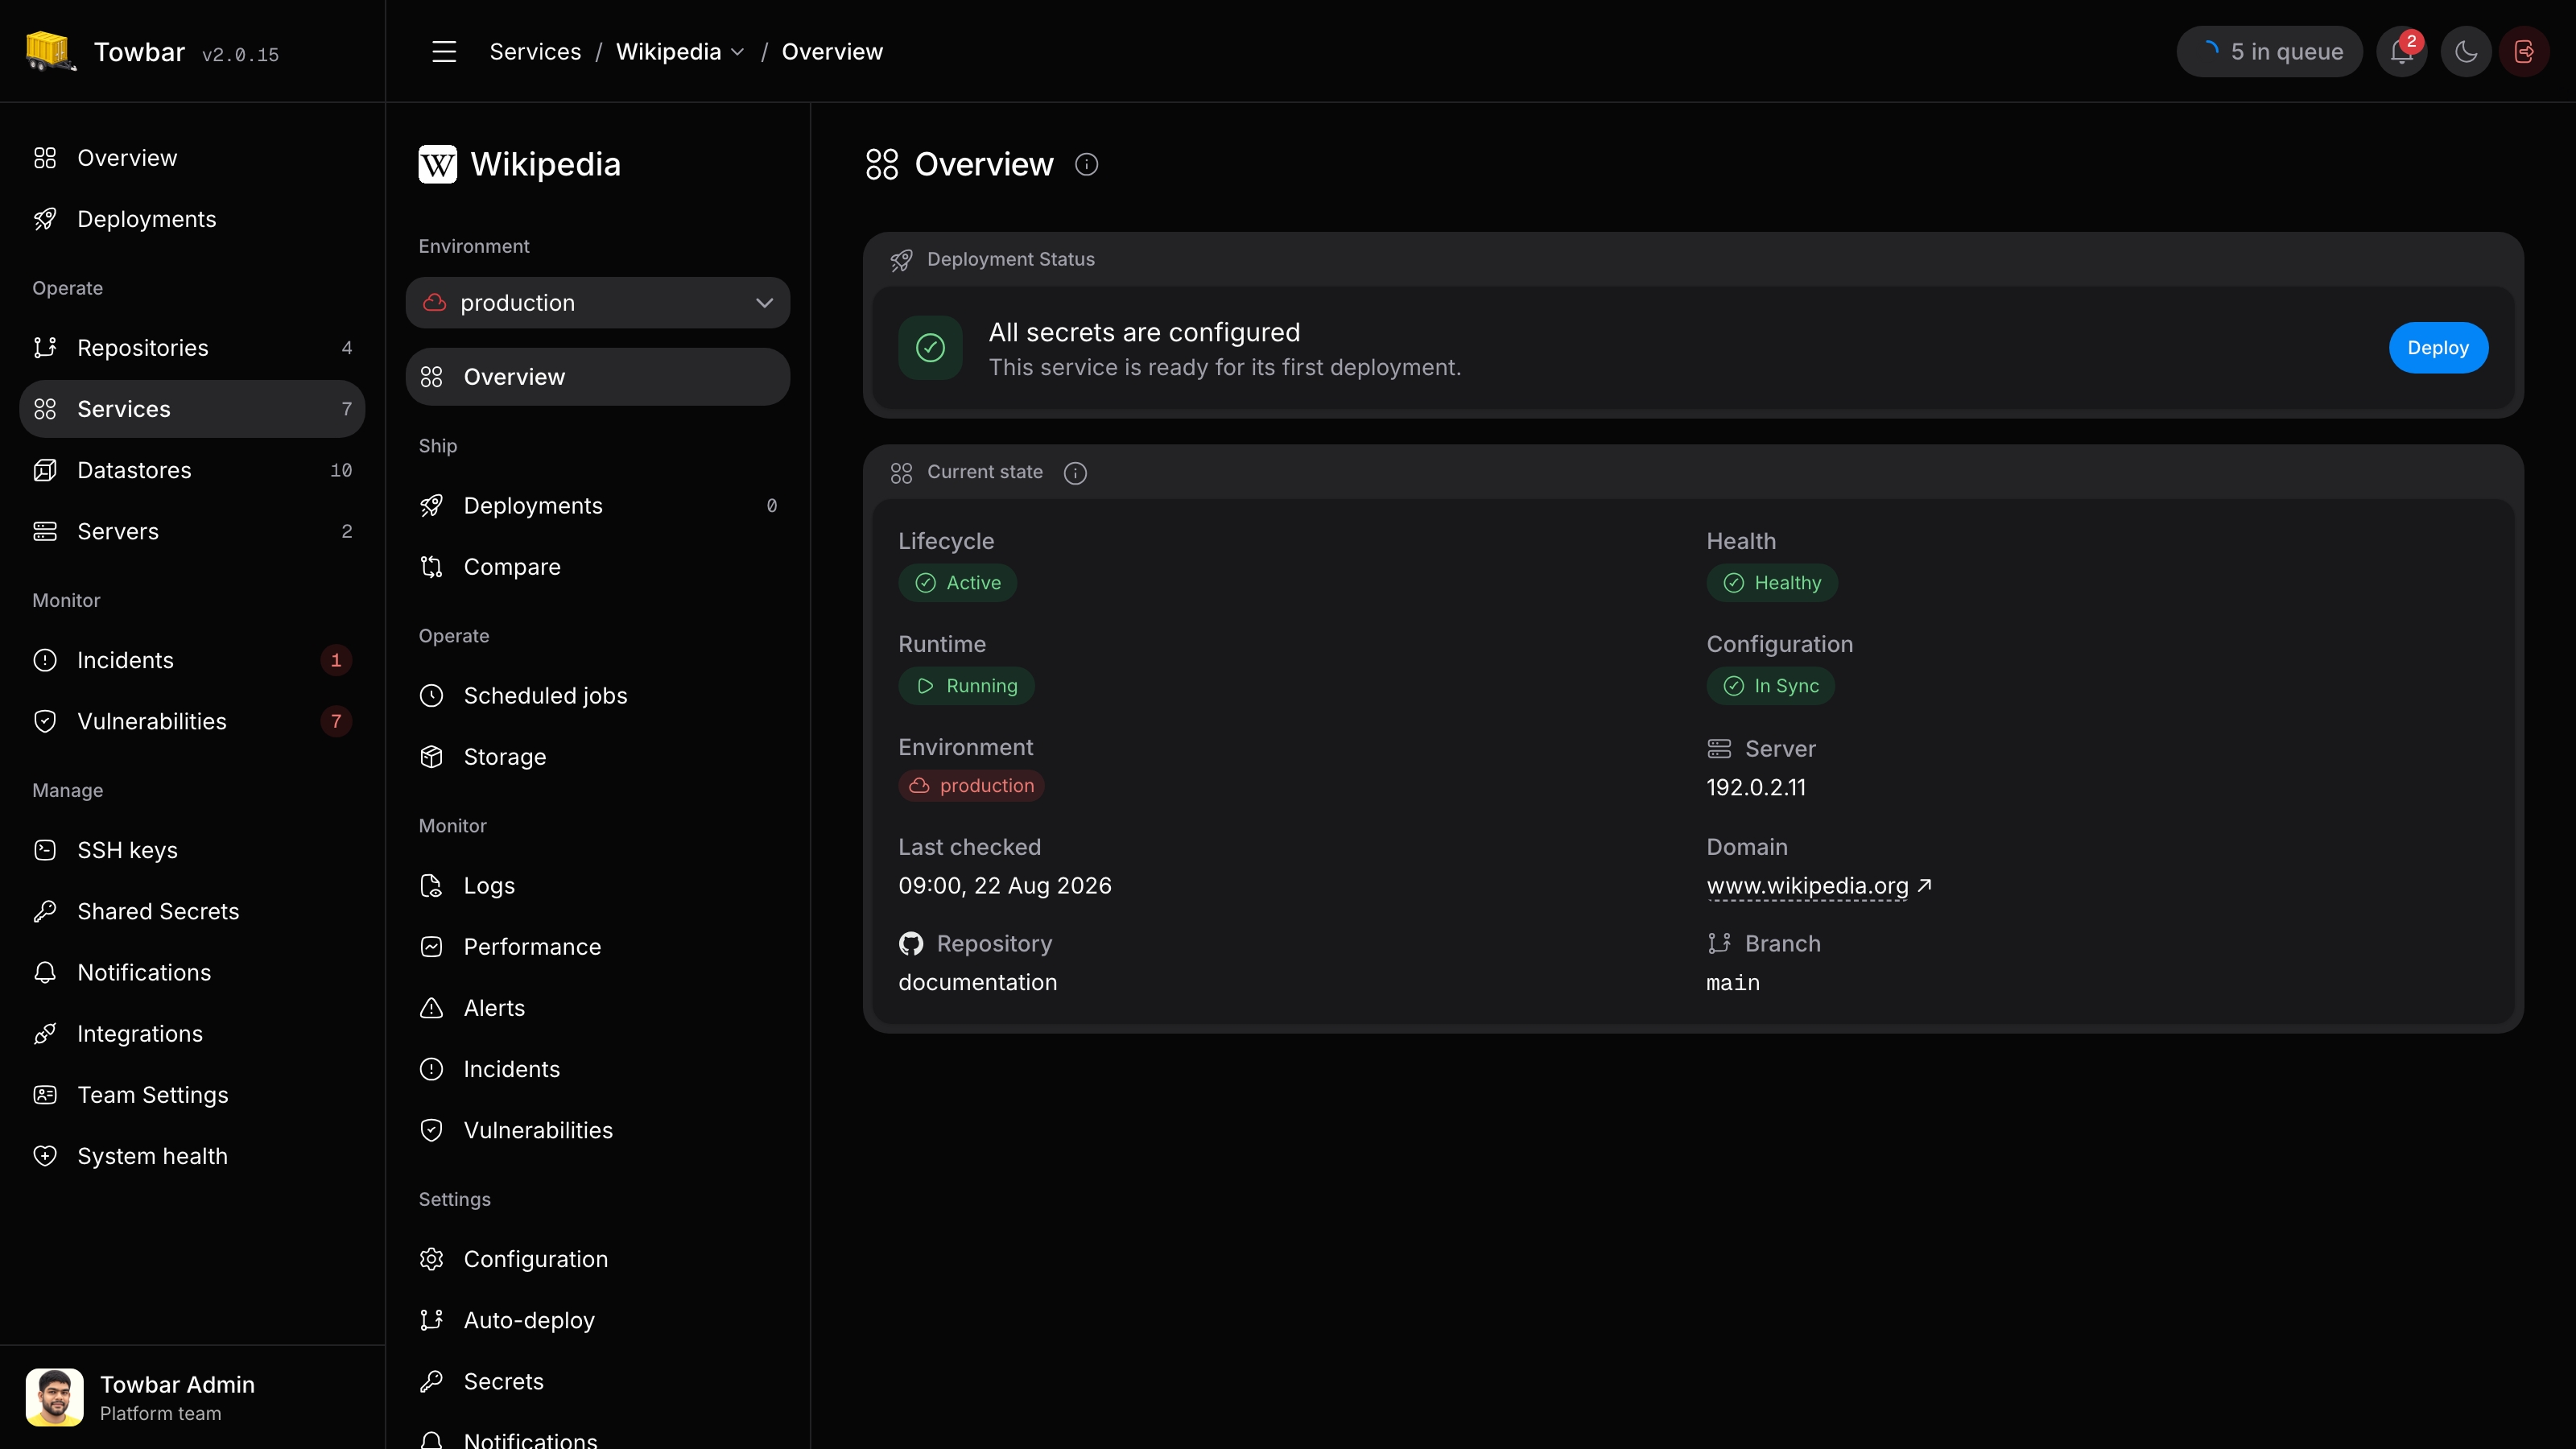Toggle the hamburger sidebar menu icon
The width and height of the screenshot is (2576, 1449).
444,52
